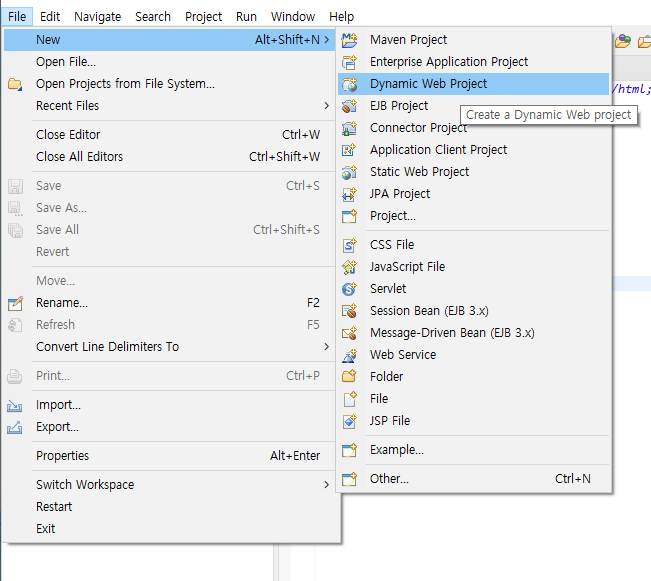The width and height of the screenshot is (651, 581).
Task: Expand the Switch Workspace submenu arrow
Action: click(327, 485)
